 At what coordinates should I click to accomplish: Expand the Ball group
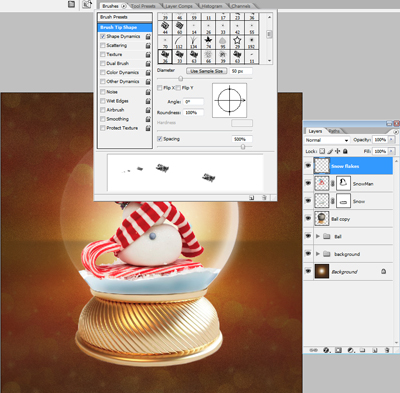point(318,236)
